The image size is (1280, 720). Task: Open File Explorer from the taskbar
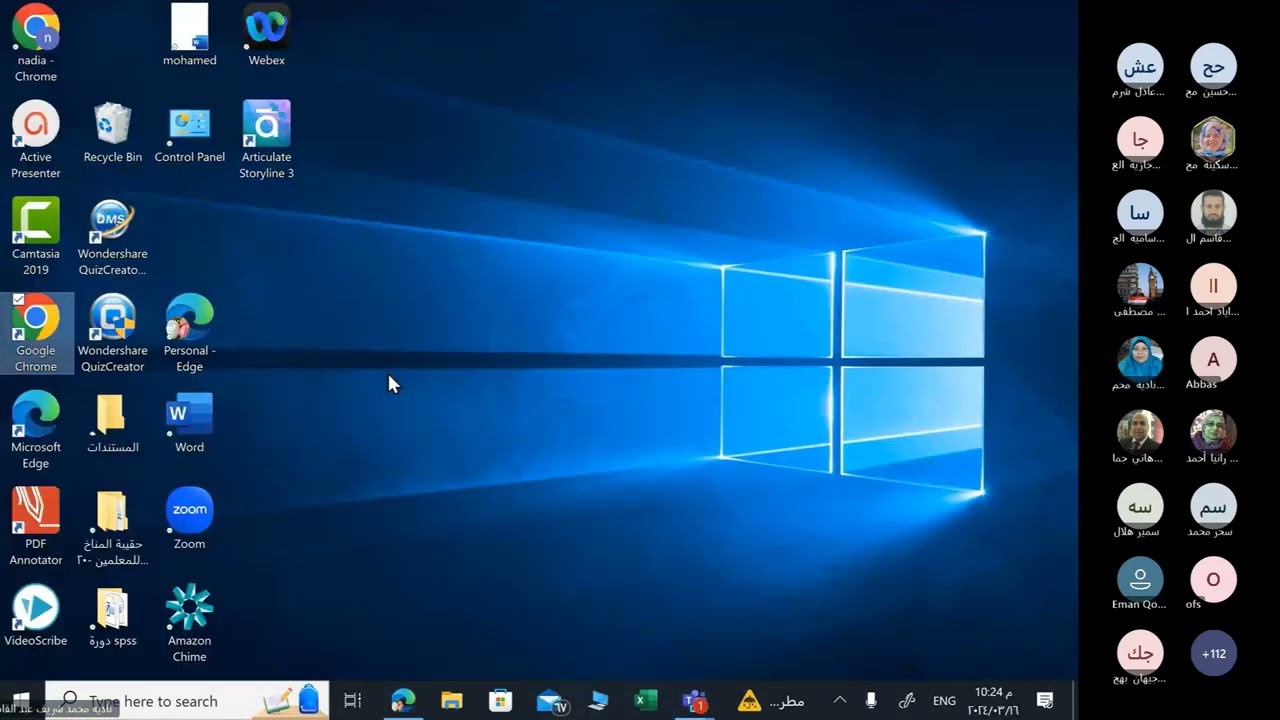tap(452, 701)
